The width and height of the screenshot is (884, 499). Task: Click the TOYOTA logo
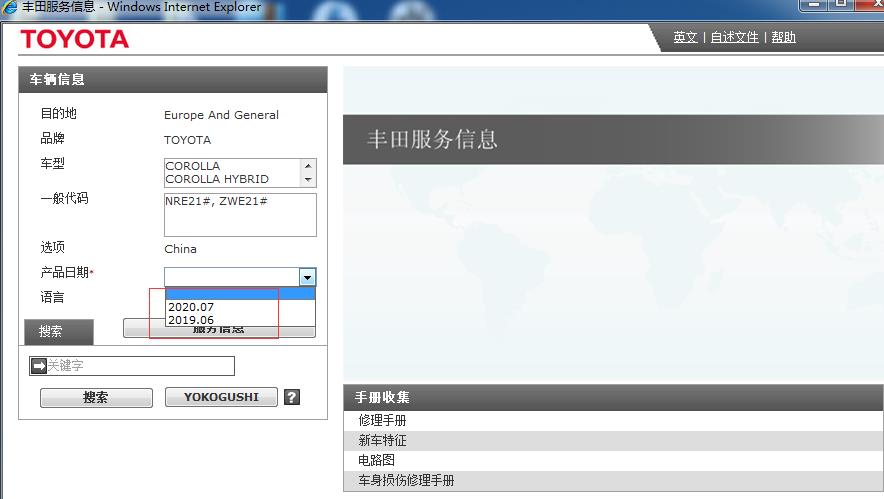tap(75, 39)
